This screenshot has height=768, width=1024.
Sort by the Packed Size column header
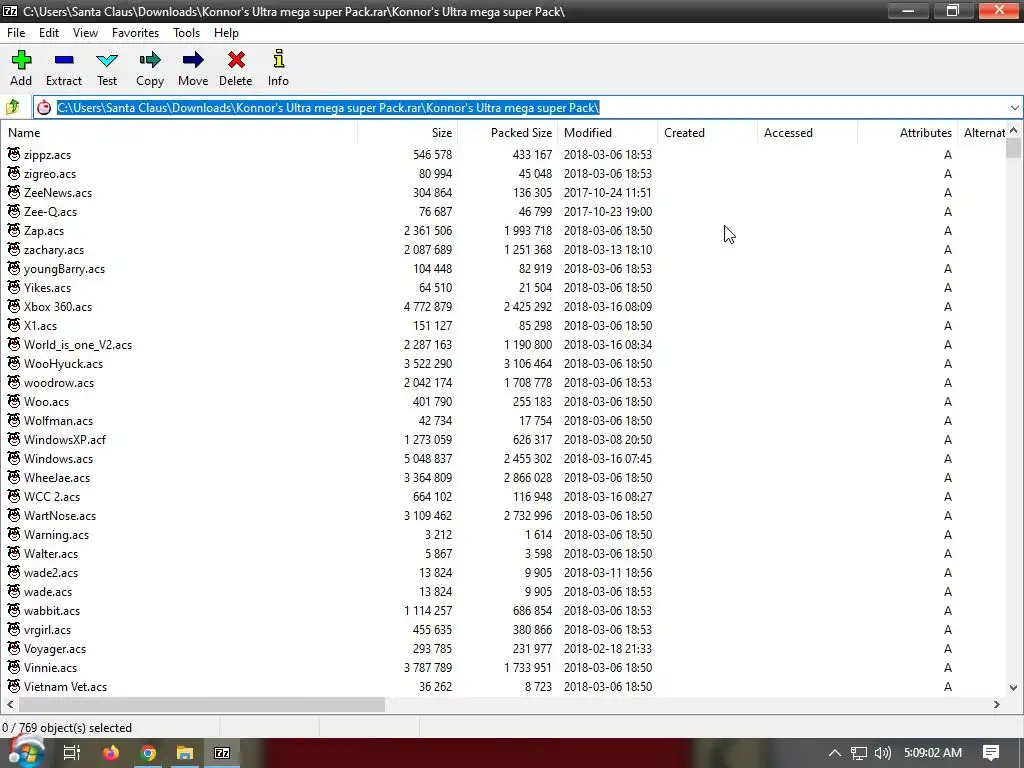(507, 133)
